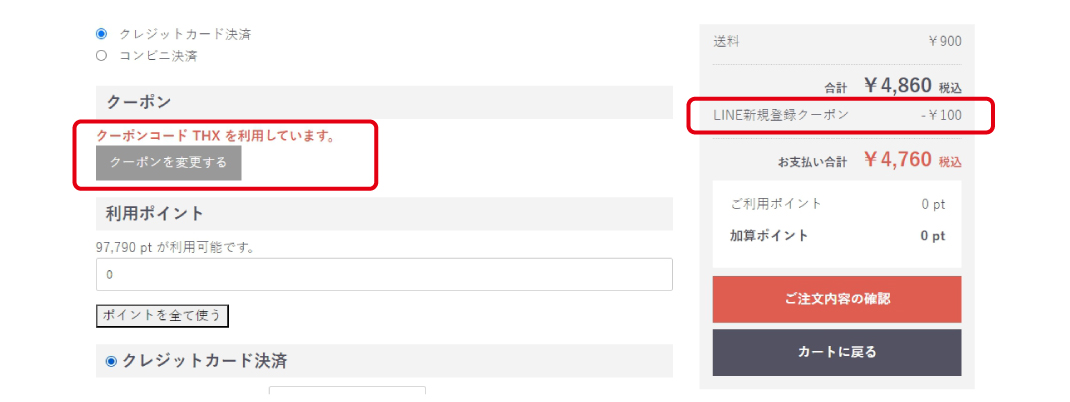Viewport: 1070px width, 402px height.
Task: Select the radio in the bold クレジットカード決済 heading
Action: pos(111,361)
